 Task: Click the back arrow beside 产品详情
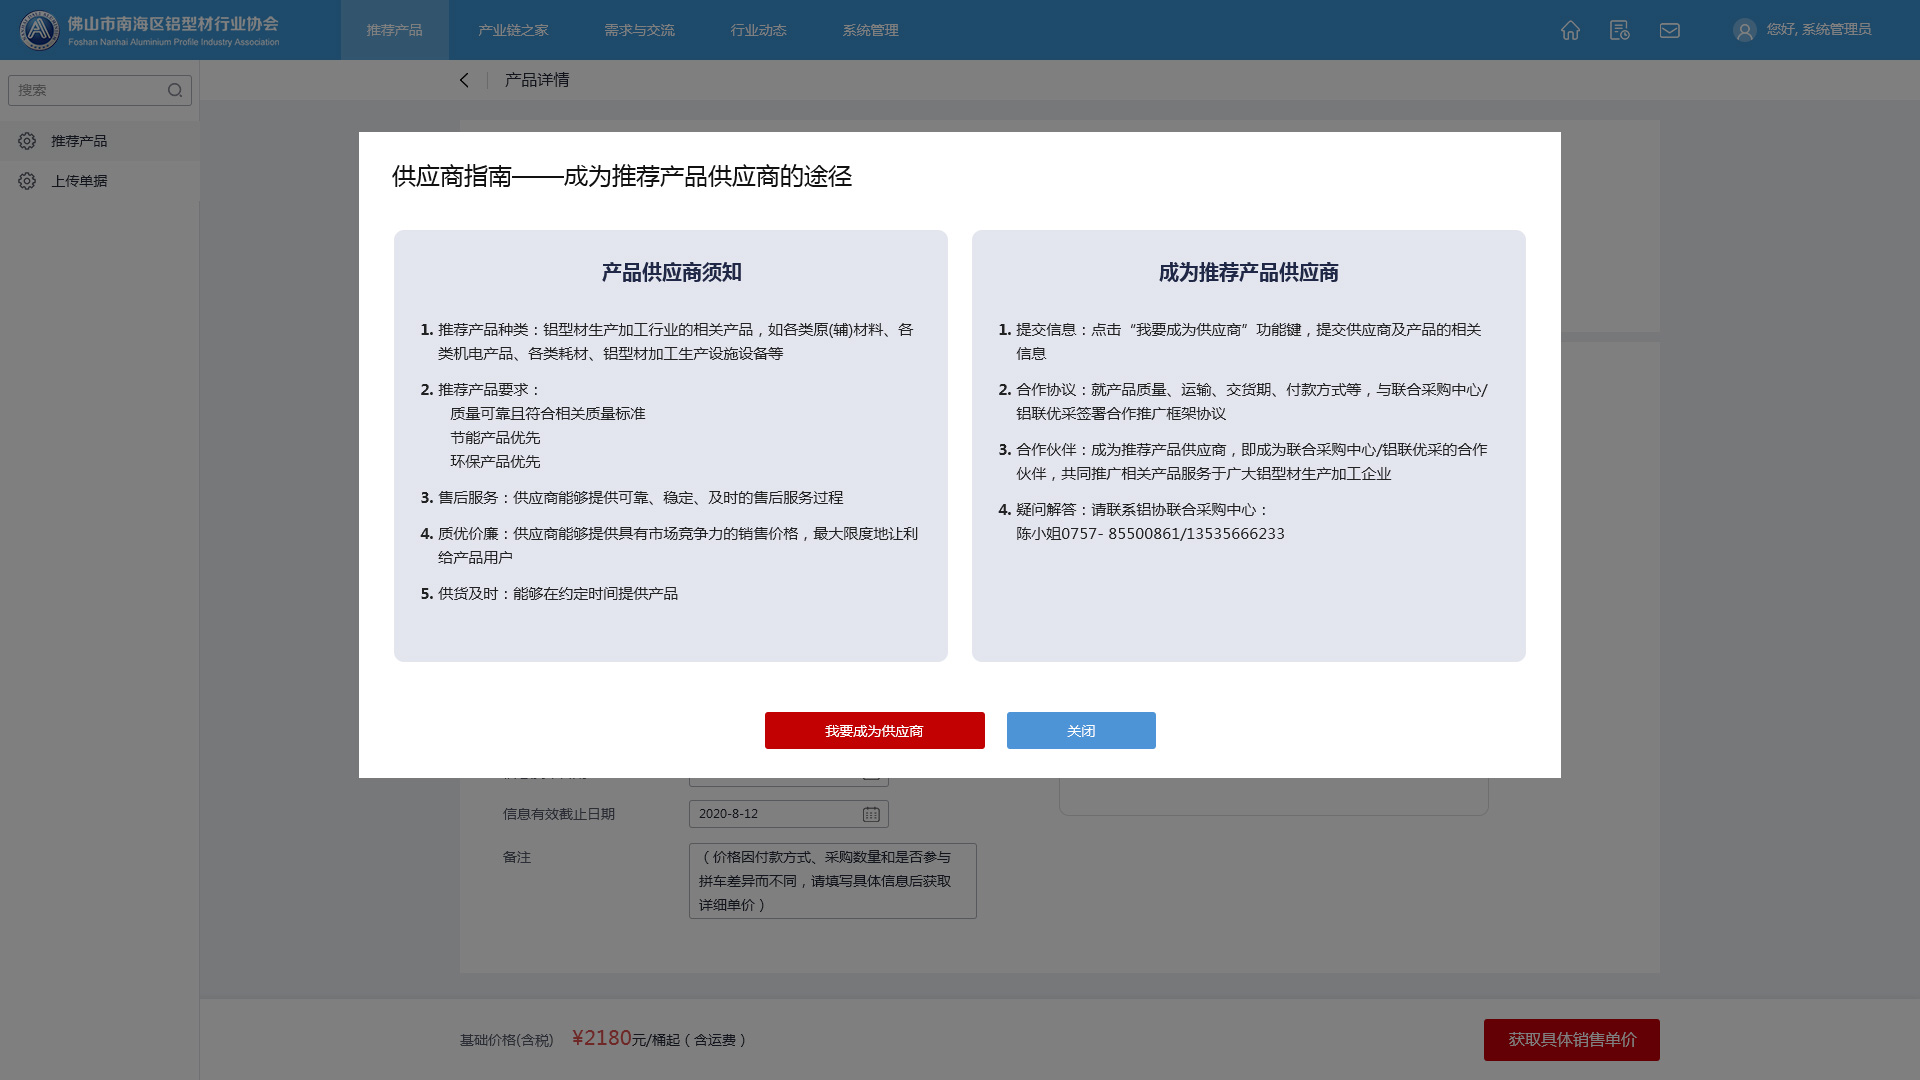(x=464, y=80)
